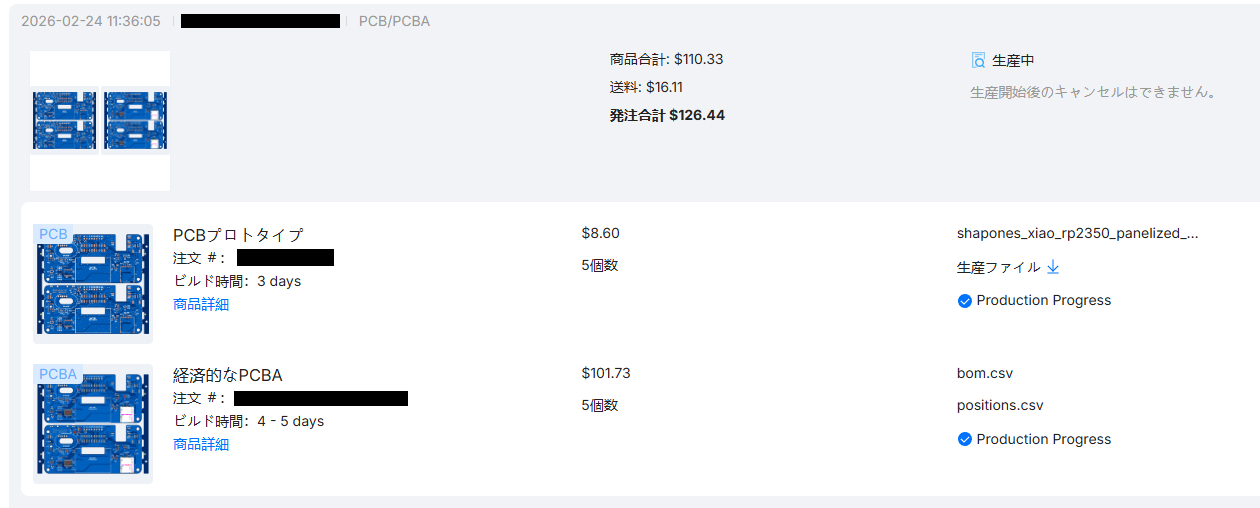Click the 生産中 status document icon
Screen dimensions: 1260x508
[x=978, y=60]
